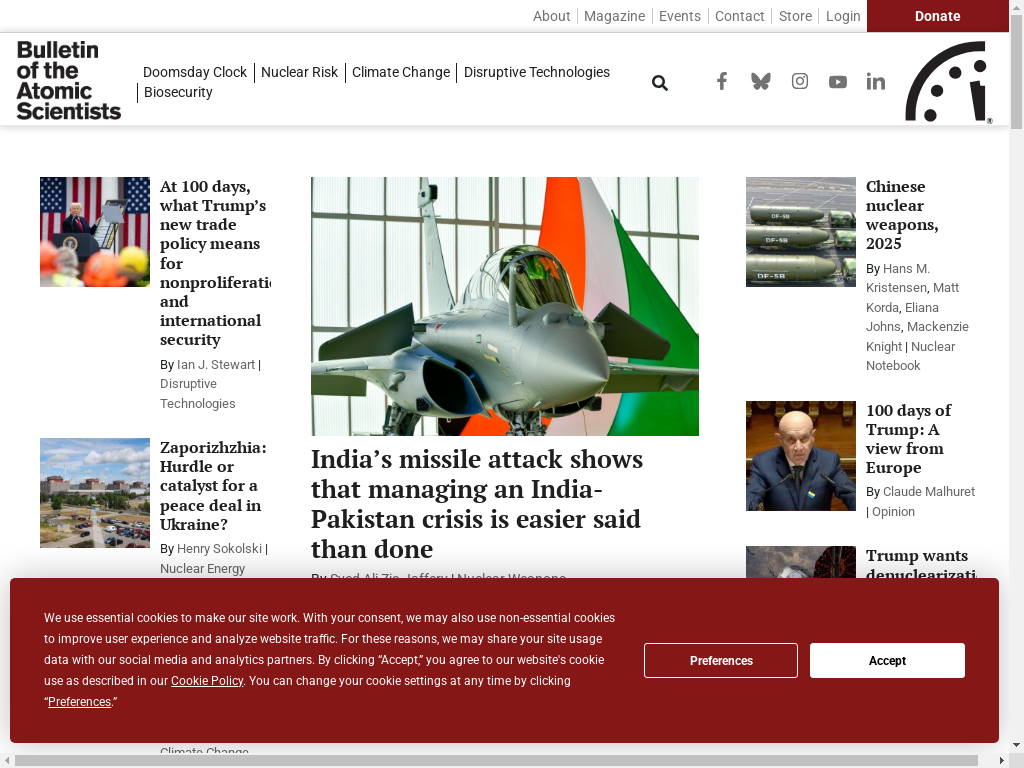The image size is (1024, 768).
Task: Click the Doomsday Clock logo icon
Action: pos(948,82)
